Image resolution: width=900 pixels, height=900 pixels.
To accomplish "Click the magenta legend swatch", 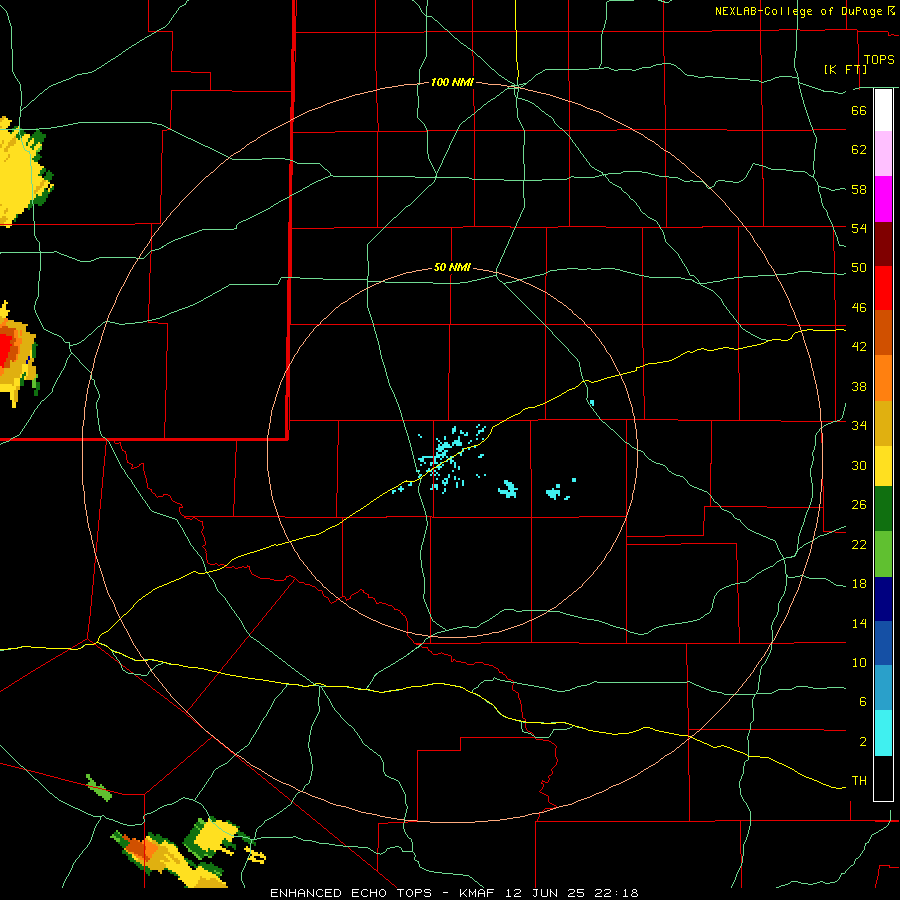I will [x=883, y=199].
